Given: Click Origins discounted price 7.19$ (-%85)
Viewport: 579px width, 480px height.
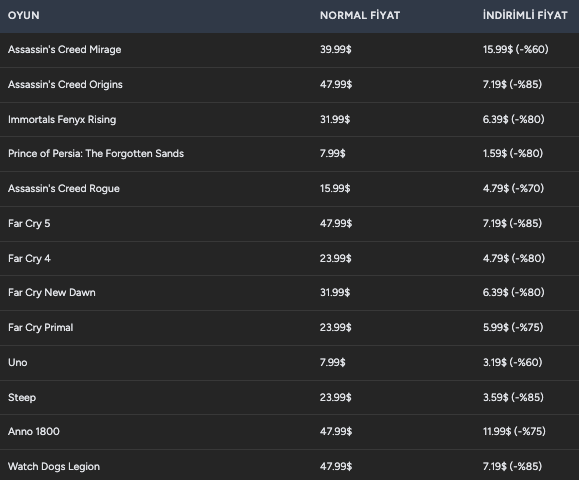Looking at the screenshot, I should pos(512,85).
